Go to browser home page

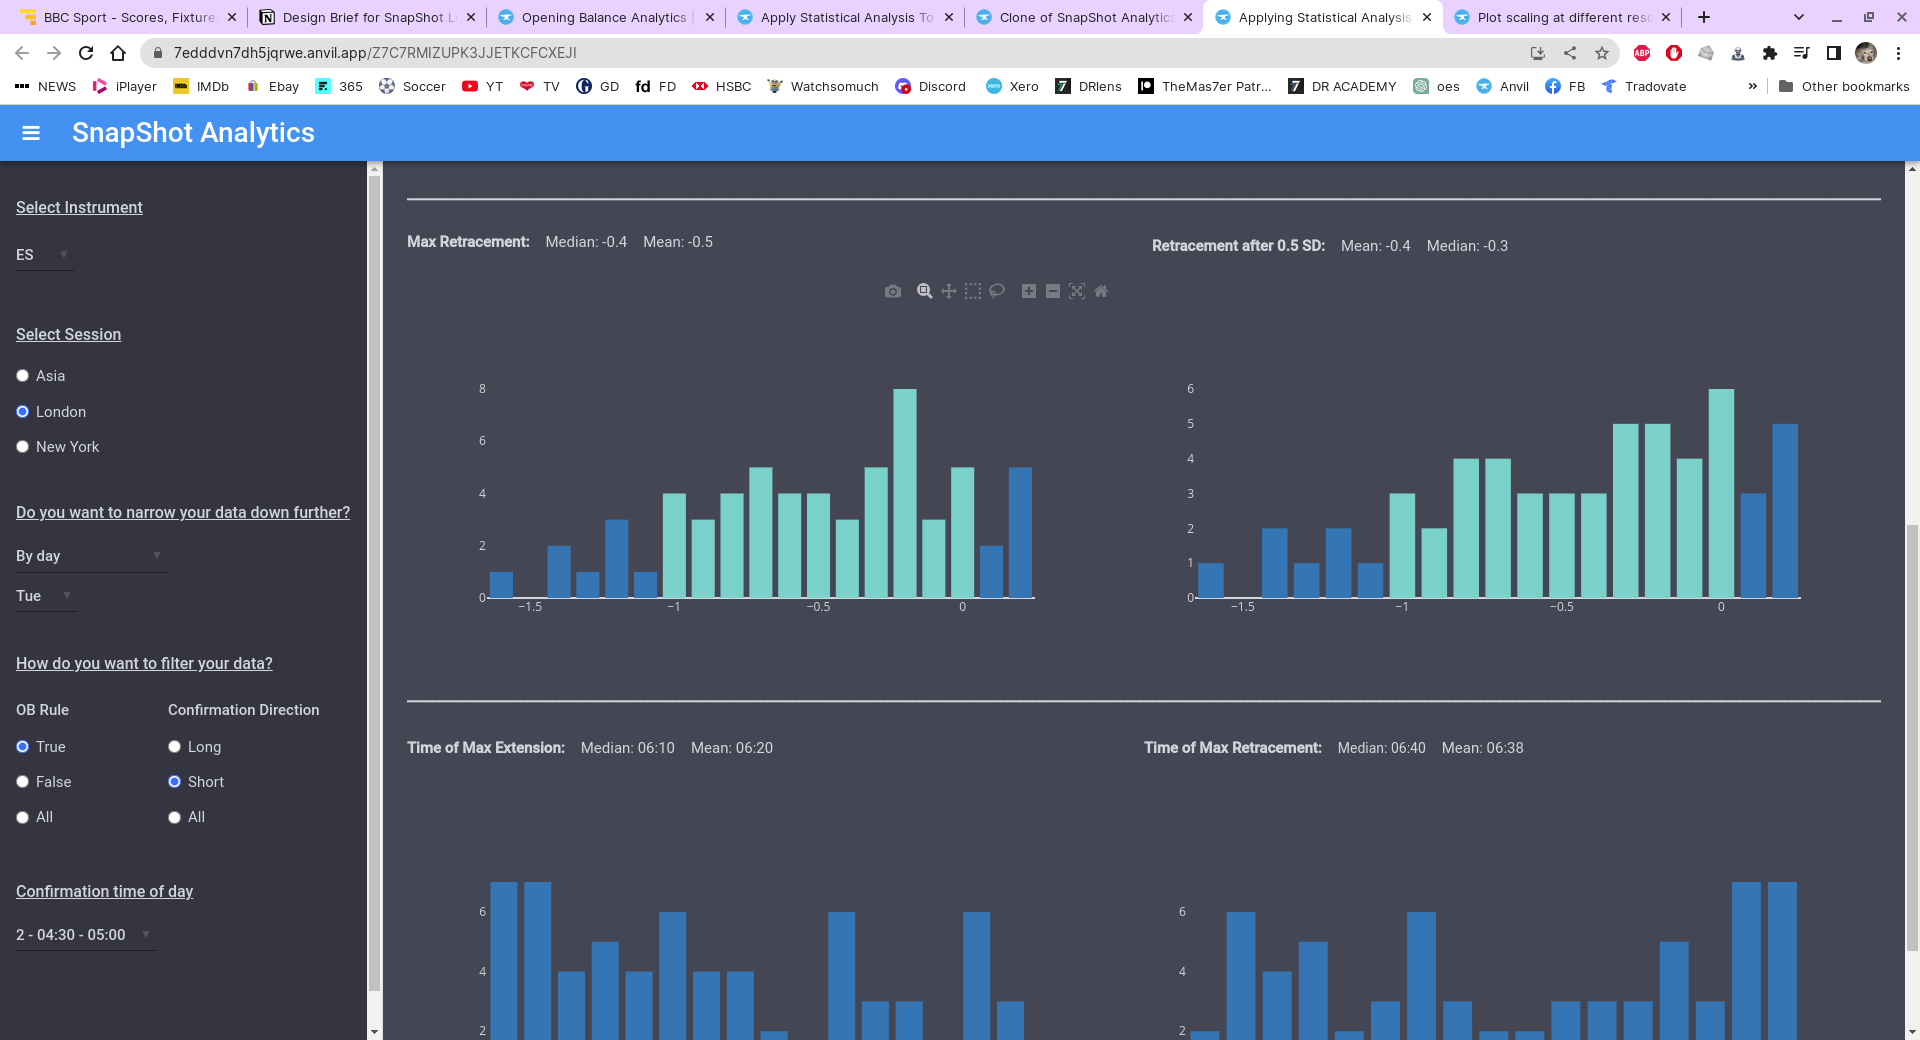[x=118, y=53]
